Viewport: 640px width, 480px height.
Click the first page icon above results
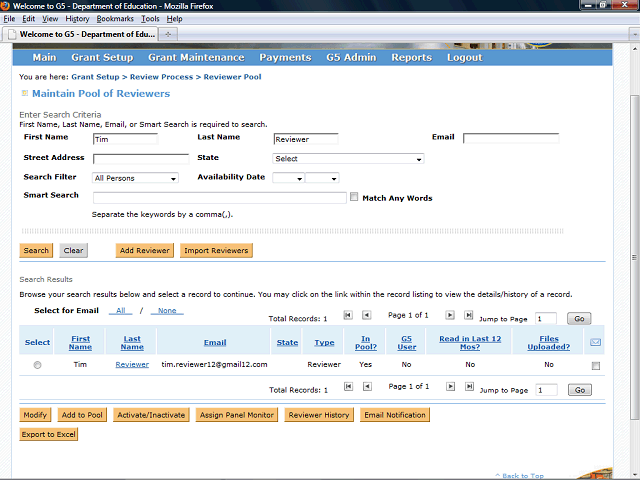(348, 315)
